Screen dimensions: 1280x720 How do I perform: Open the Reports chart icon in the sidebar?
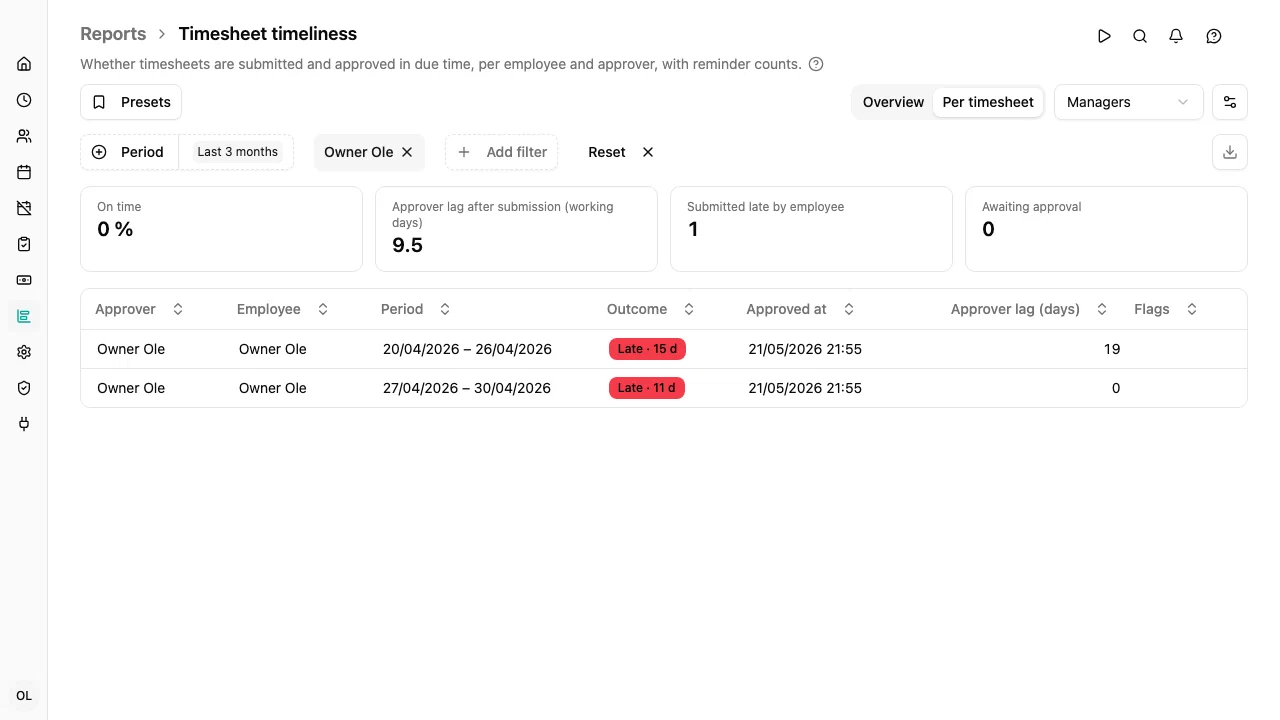(24, 316)
